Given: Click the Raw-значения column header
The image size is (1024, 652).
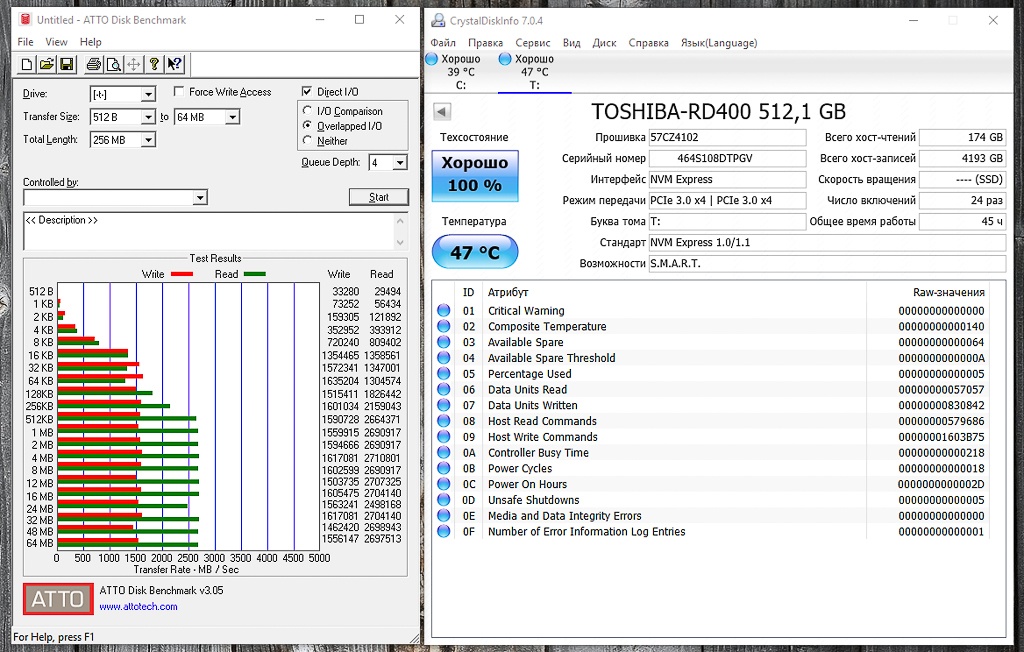Looking at the screenshot, I should [x=948, y=292].
